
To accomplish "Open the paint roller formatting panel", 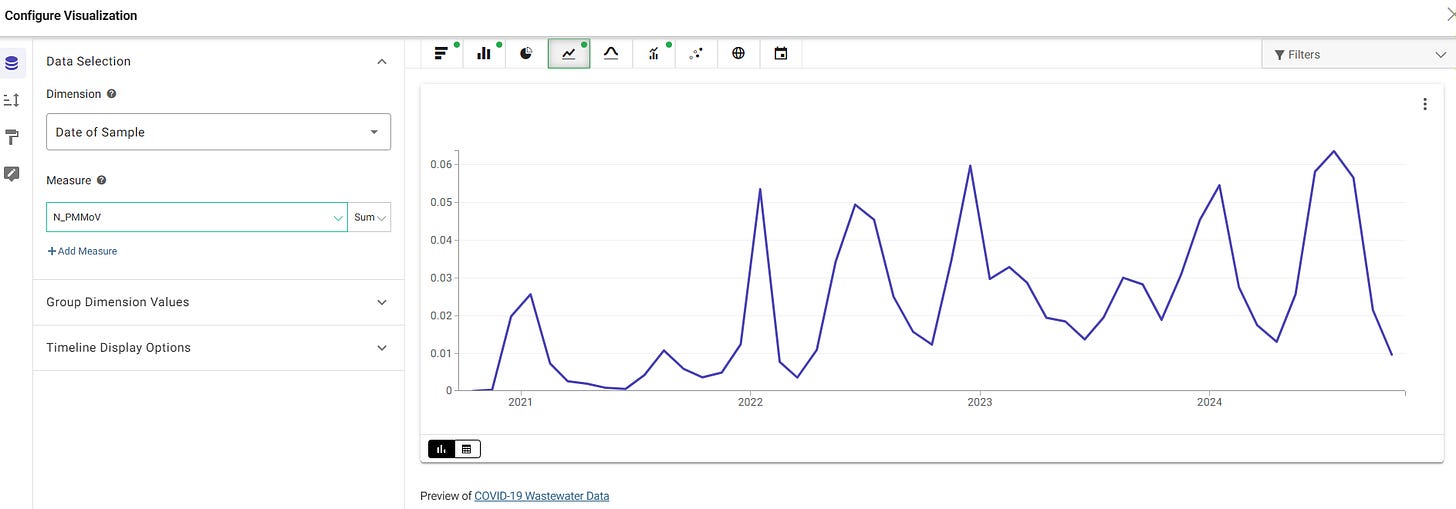I will 12,137.
